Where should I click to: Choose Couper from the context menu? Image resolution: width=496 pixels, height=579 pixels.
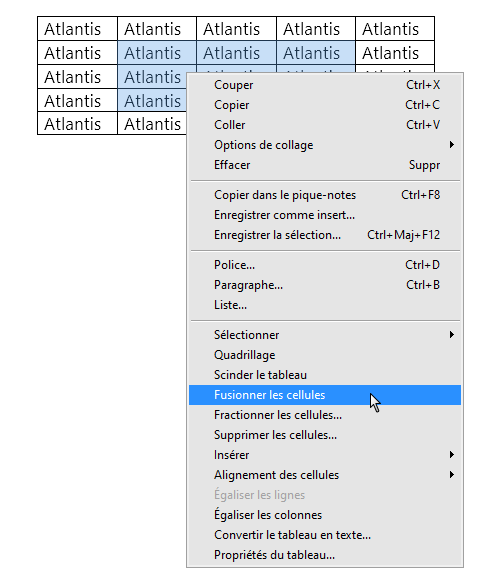coord(325,85)
